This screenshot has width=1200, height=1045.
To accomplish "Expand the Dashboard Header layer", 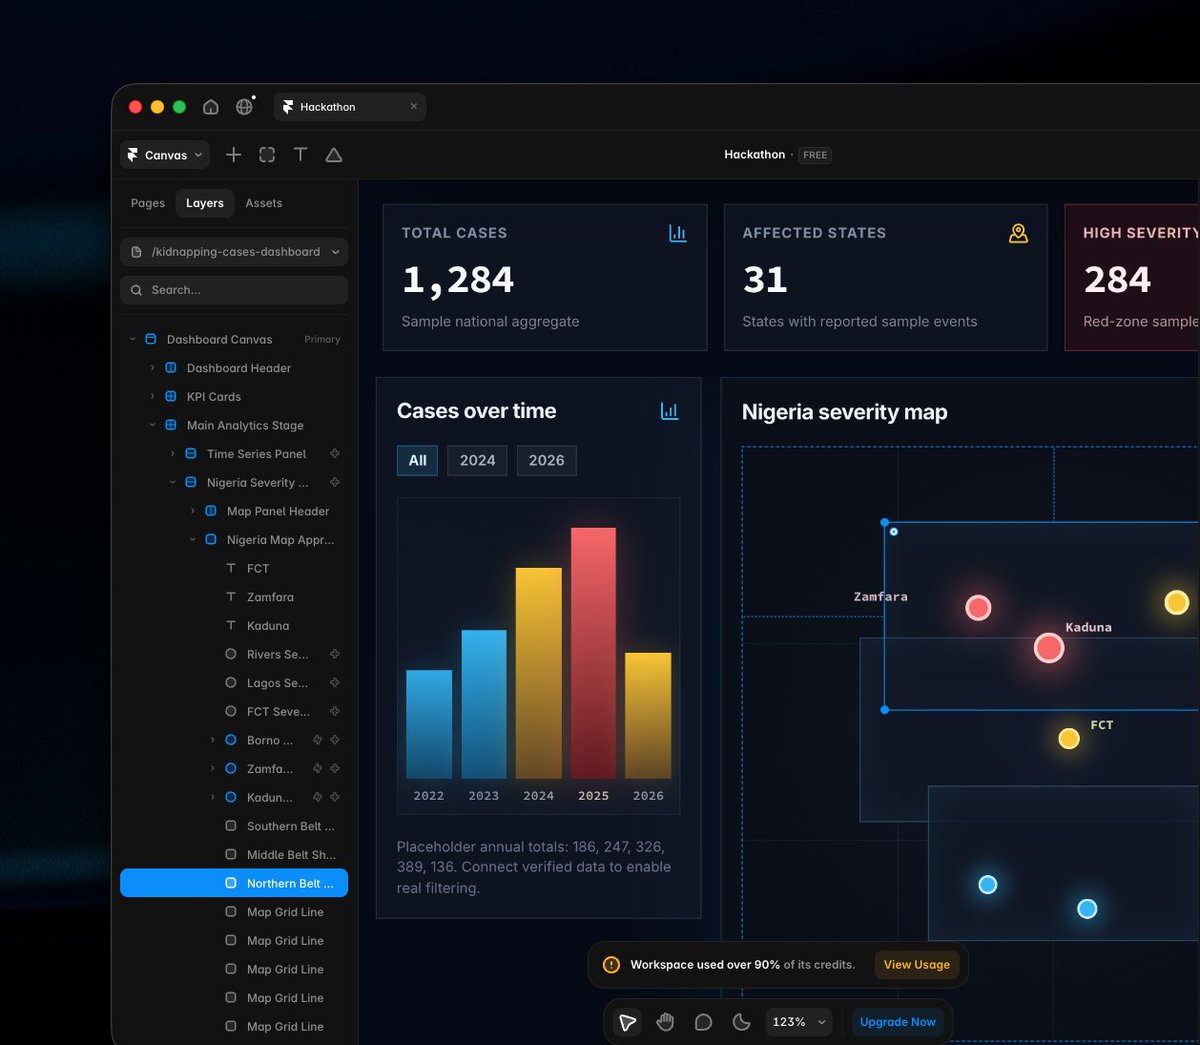I will coord(152,368).
